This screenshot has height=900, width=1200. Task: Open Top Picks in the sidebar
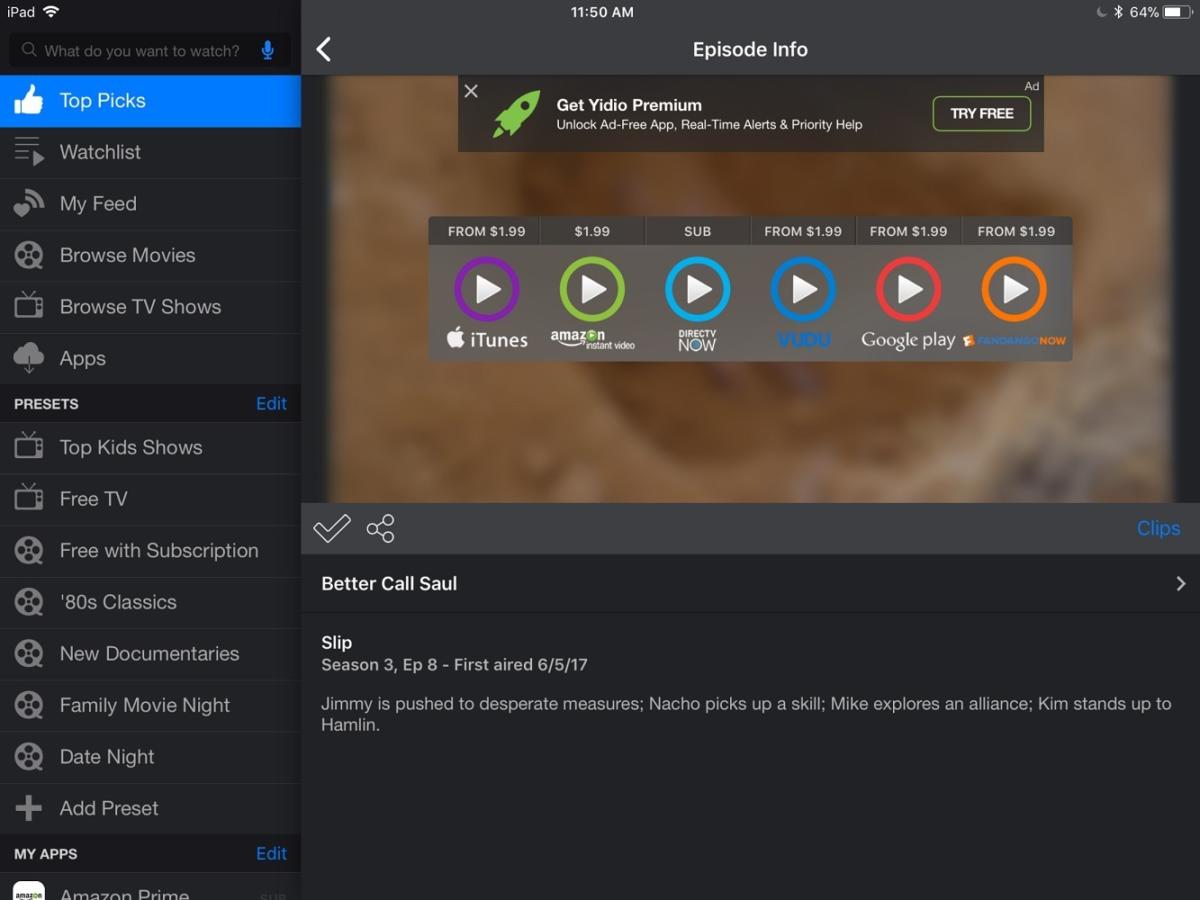150,101
